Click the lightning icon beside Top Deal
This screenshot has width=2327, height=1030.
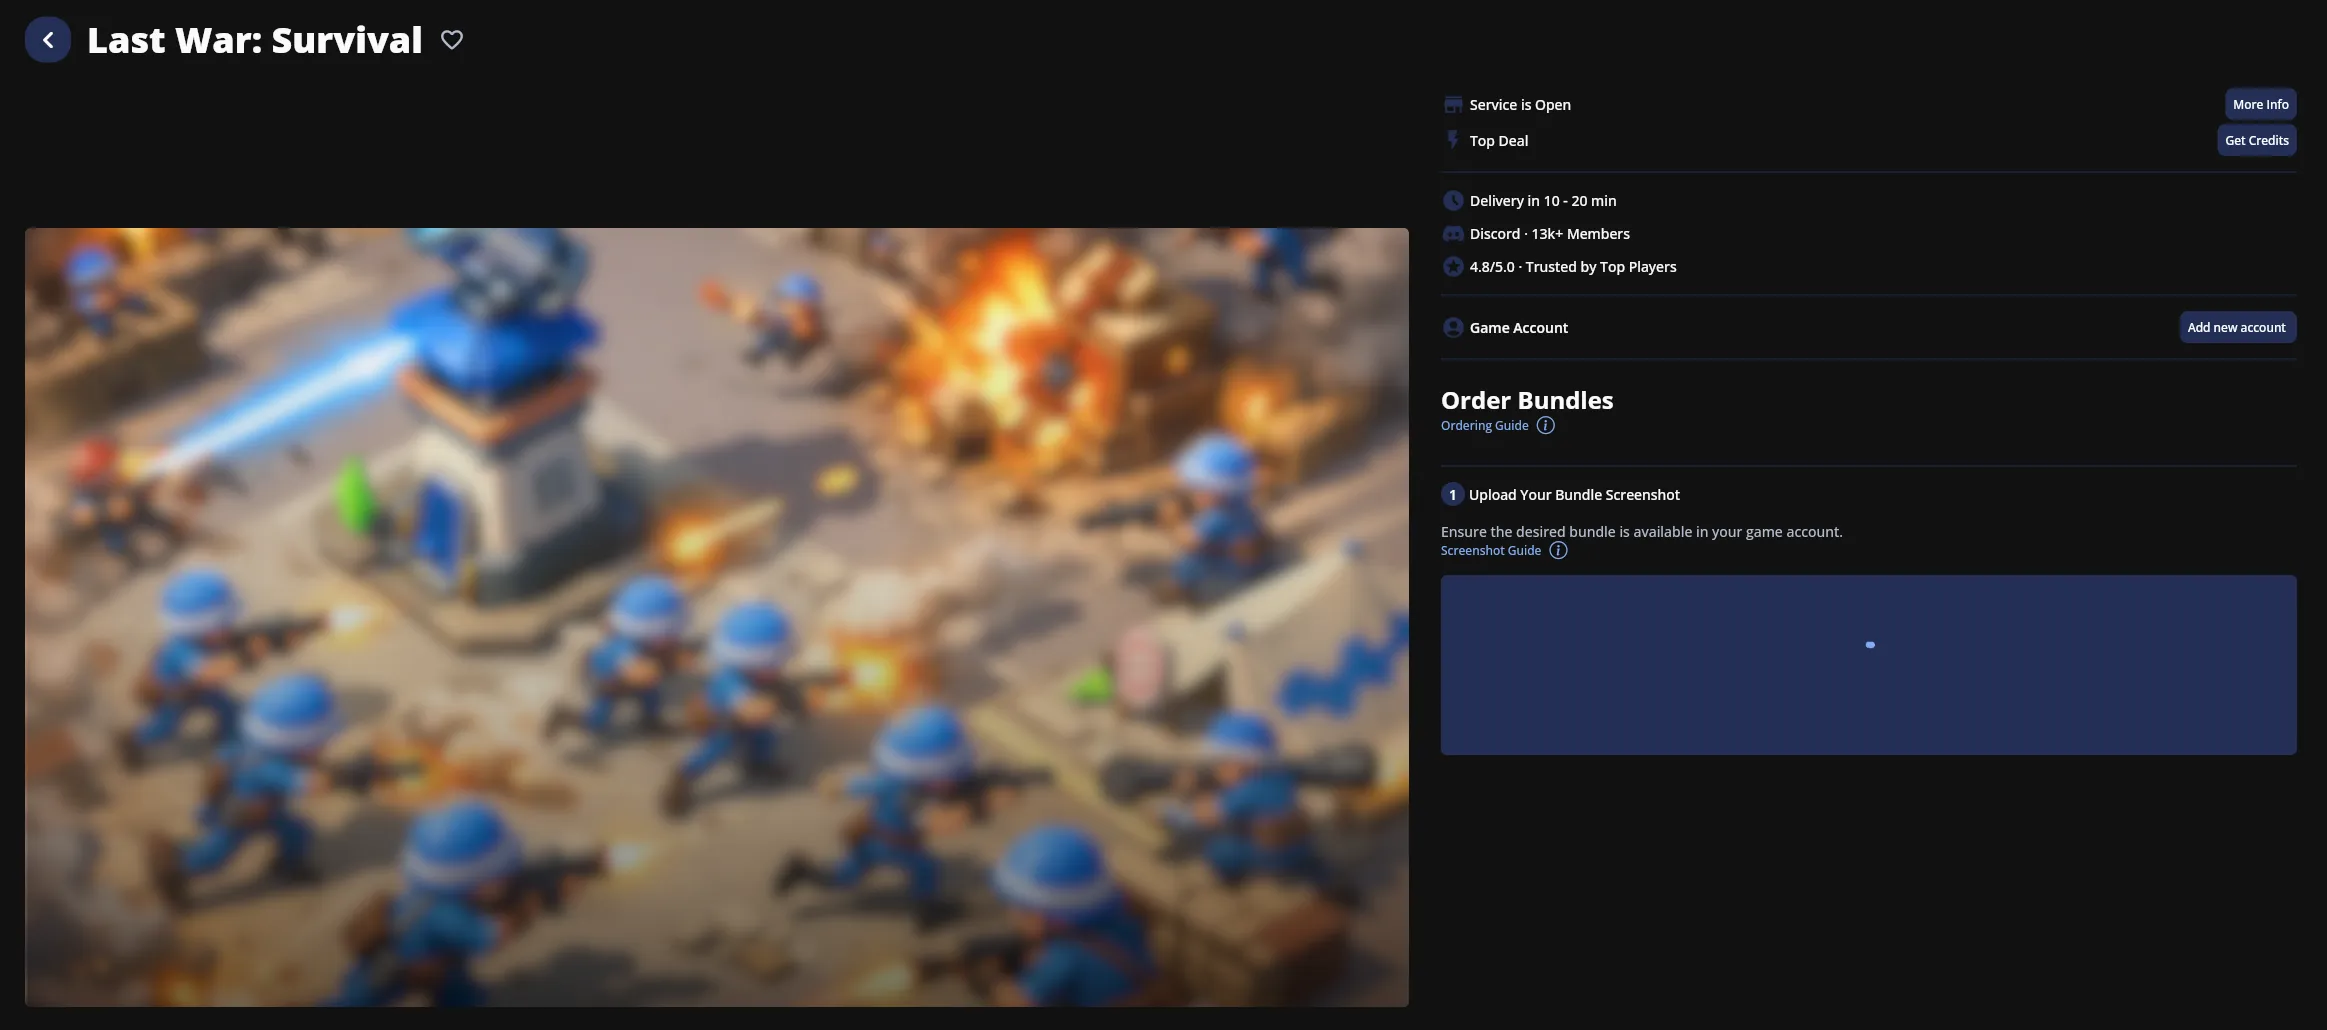[x=1453, y=140]
